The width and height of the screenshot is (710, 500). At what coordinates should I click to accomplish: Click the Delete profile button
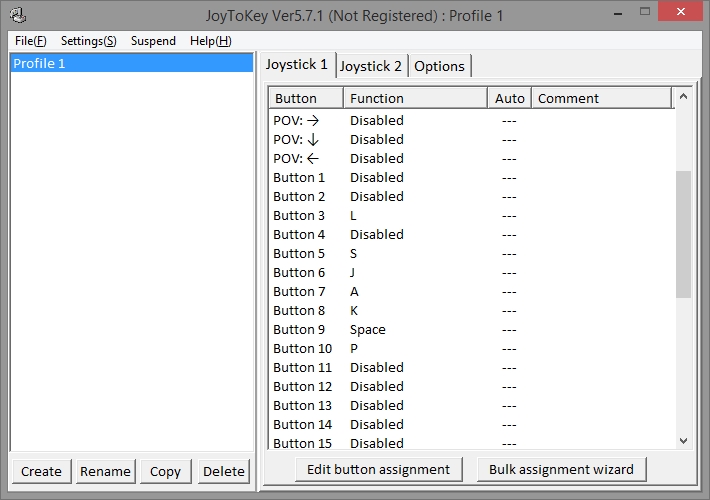224,471
